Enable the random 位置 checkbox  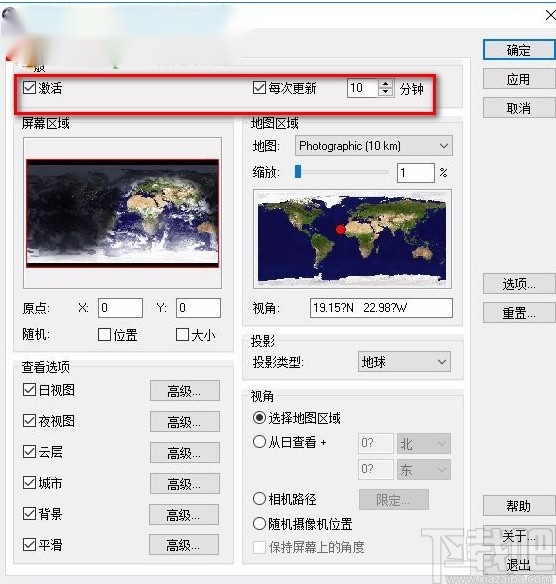coord(105,334)
